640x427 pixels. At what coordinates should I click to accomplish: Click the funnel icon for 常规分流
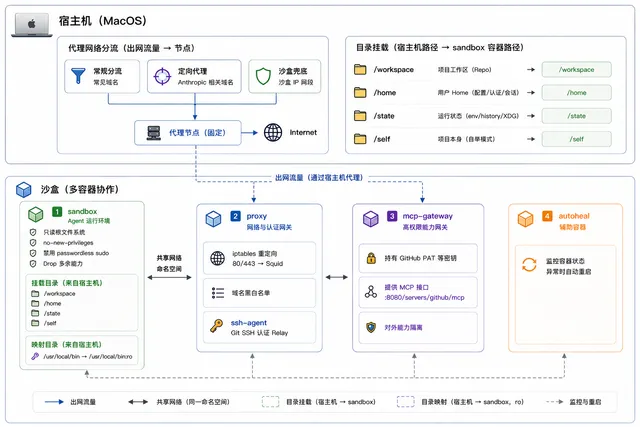pyautogui.click(x=78, y=76)
